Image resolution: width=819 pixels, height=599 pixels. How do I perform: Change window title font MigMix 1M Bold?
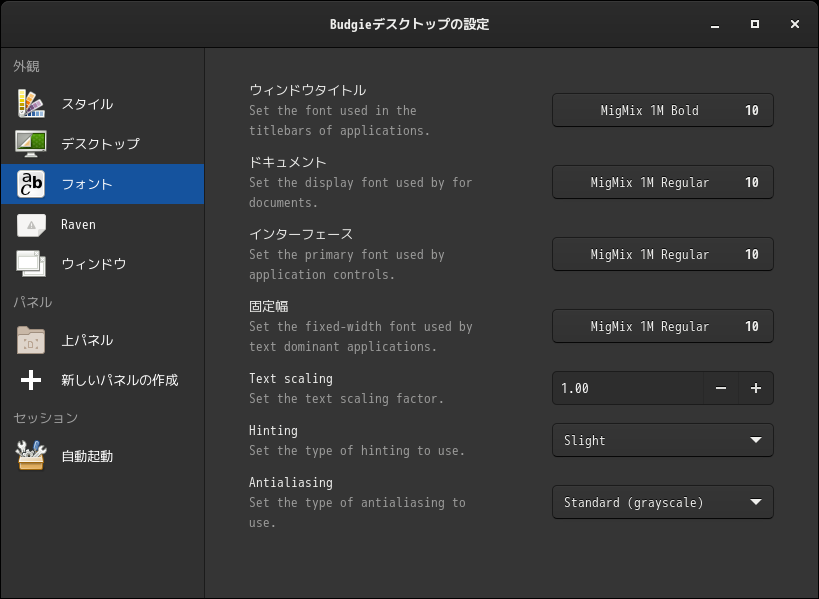pyautogui.click(x=662, y=110)
